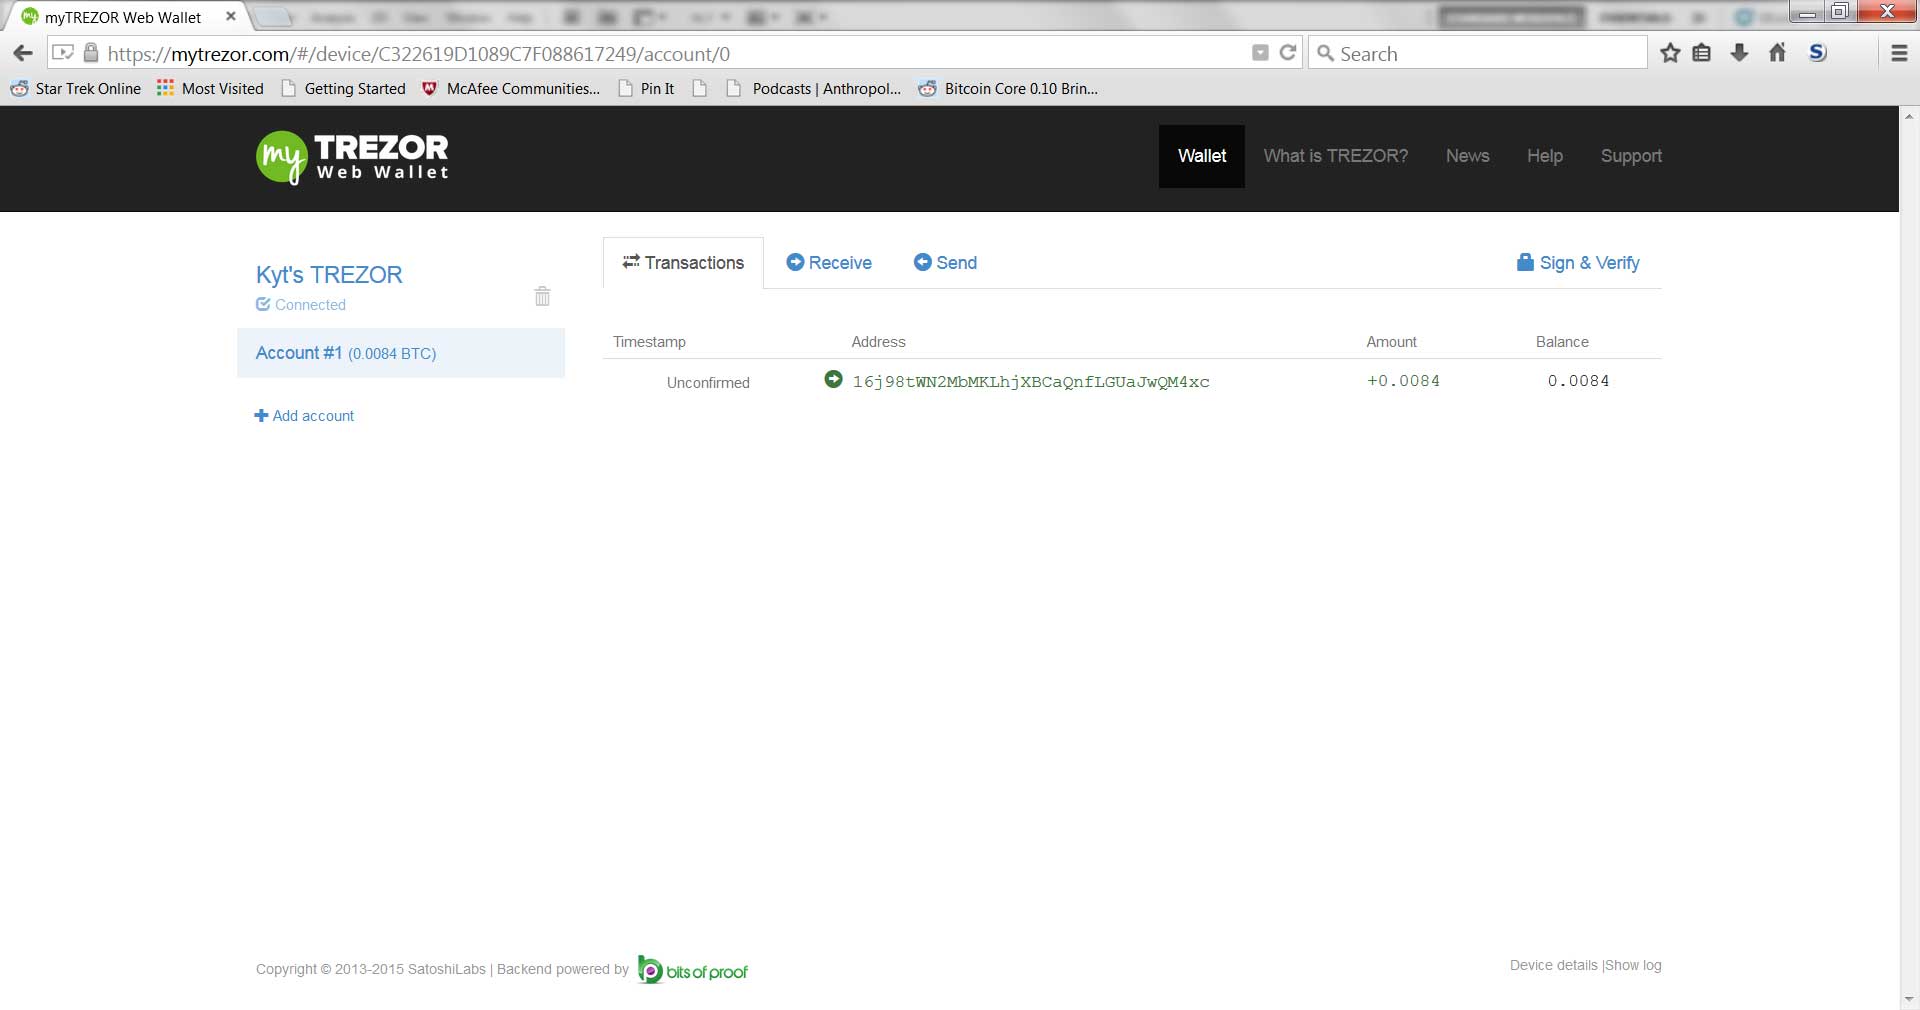Click the blue S extension icon

(x=1818, y=53)
